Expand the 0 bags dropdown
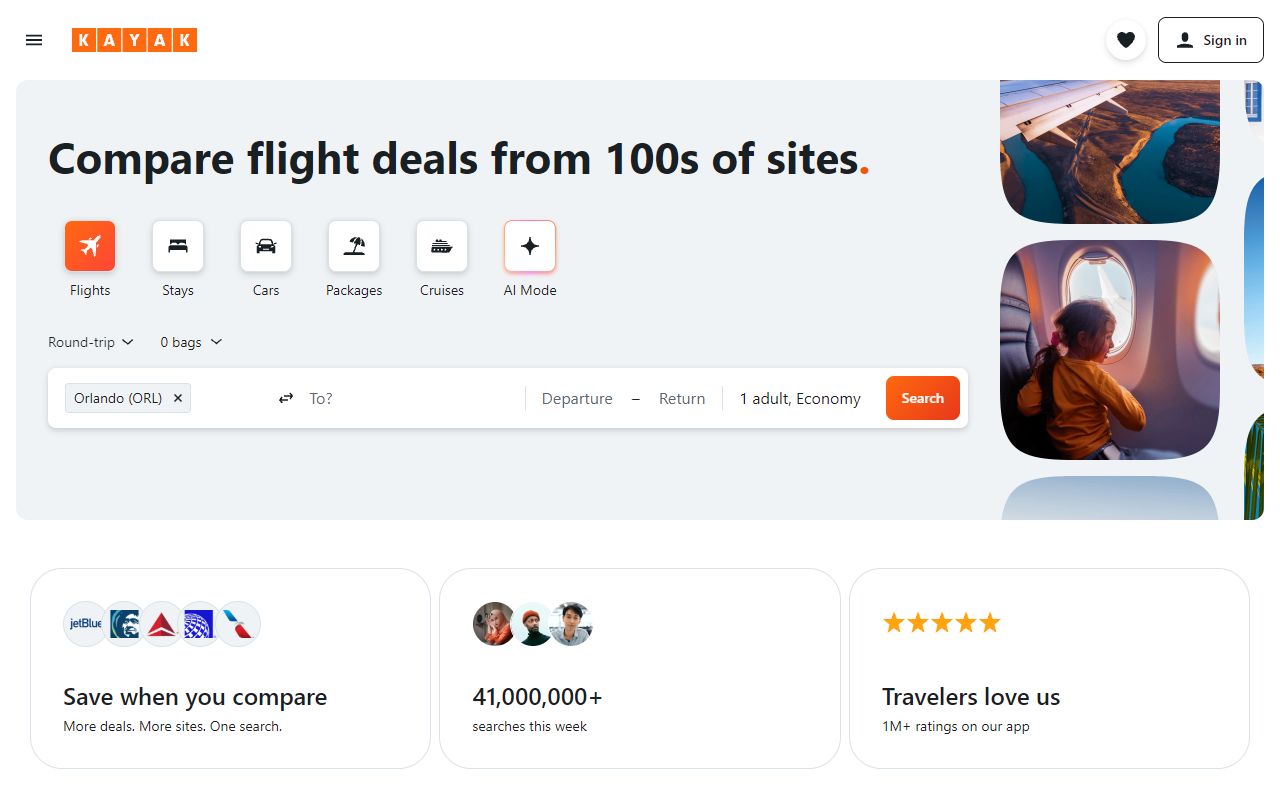This screenshot has width=1280, height=800. [x=191, y=342]
